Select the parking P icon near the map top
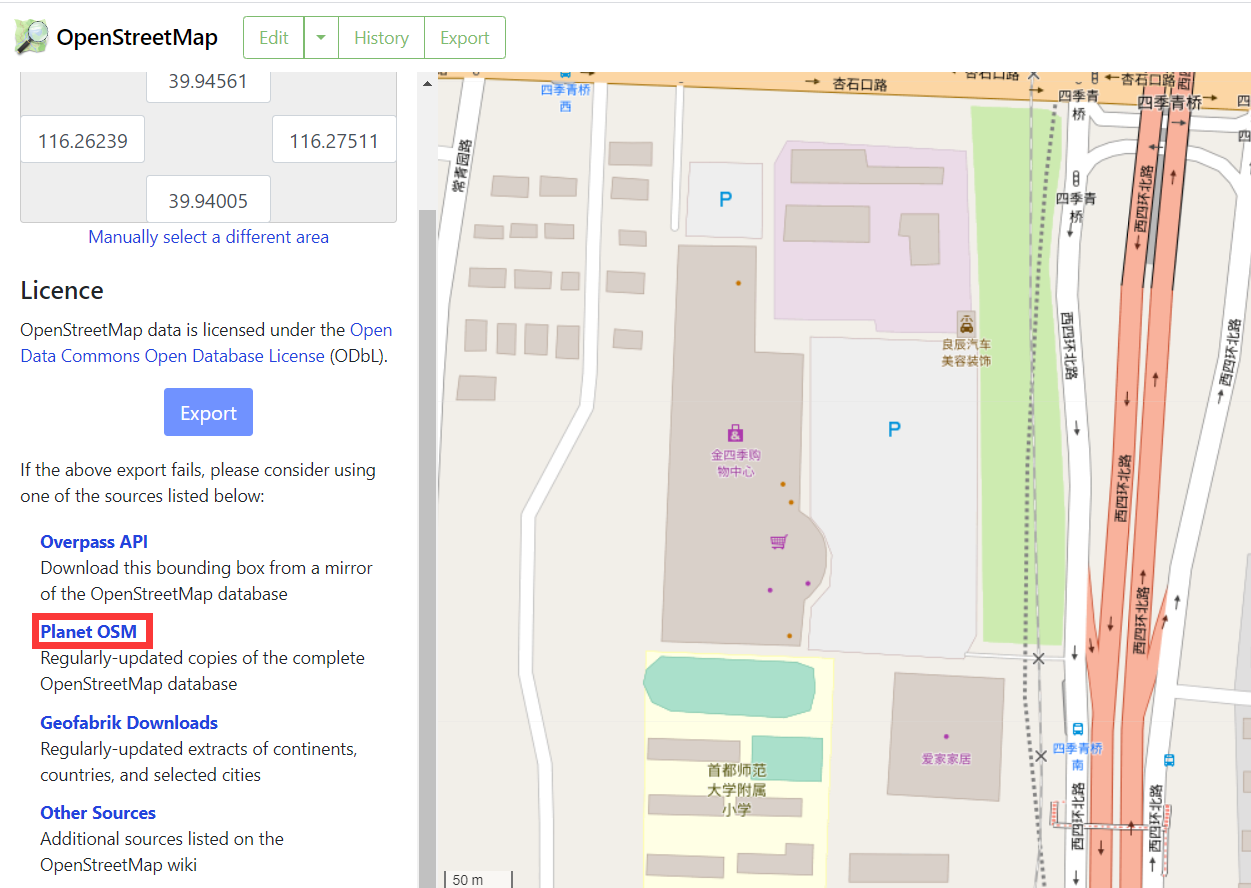The height and width of the screenshot is (888, 1251). (723, 198)
